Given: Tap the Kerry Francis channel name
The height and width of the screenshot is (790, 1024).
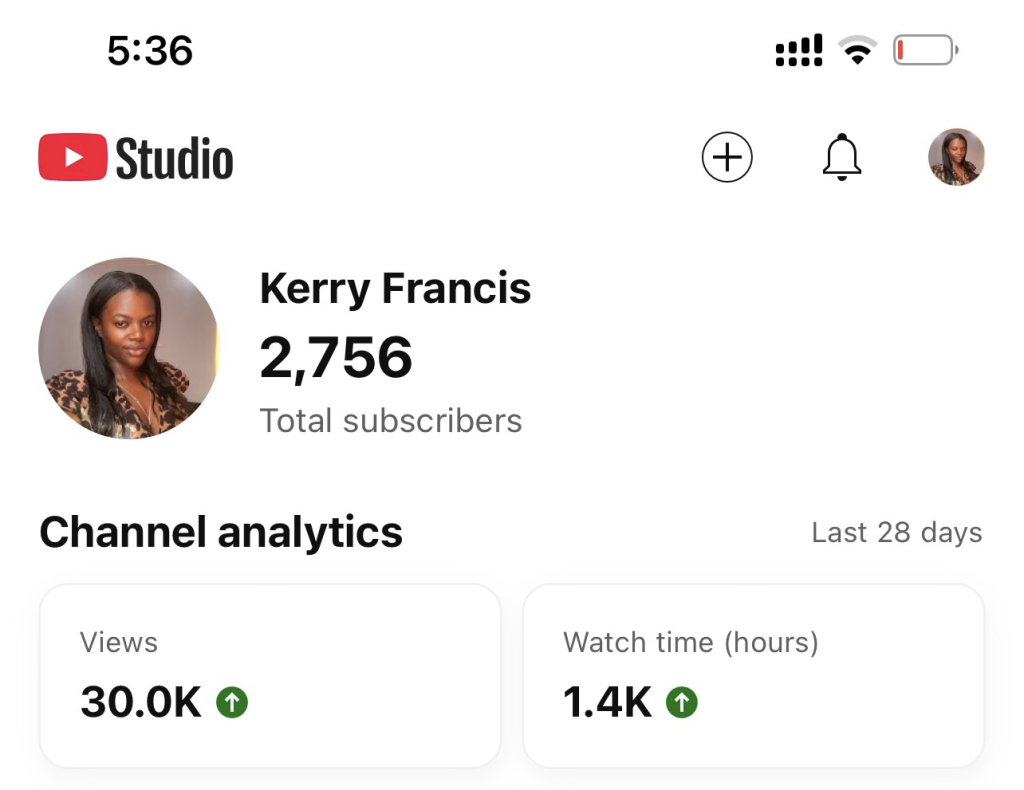Looking at the screenshot, I should (x=395, y=289).
